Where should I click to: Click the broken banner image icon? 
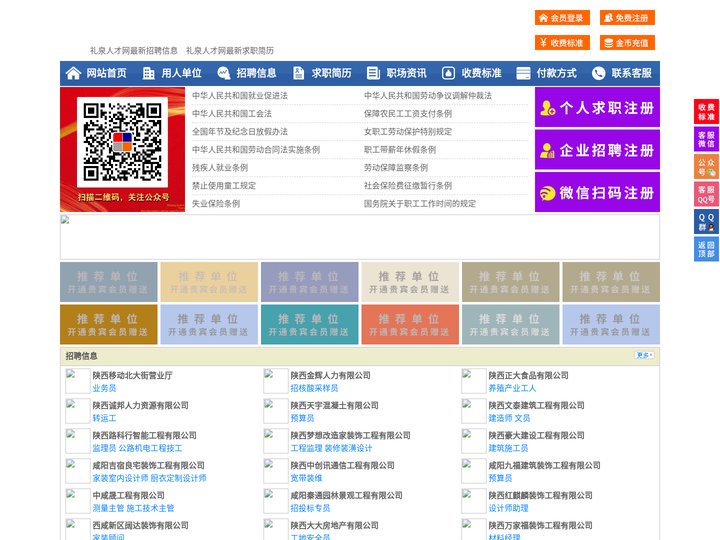pos(65,220)
